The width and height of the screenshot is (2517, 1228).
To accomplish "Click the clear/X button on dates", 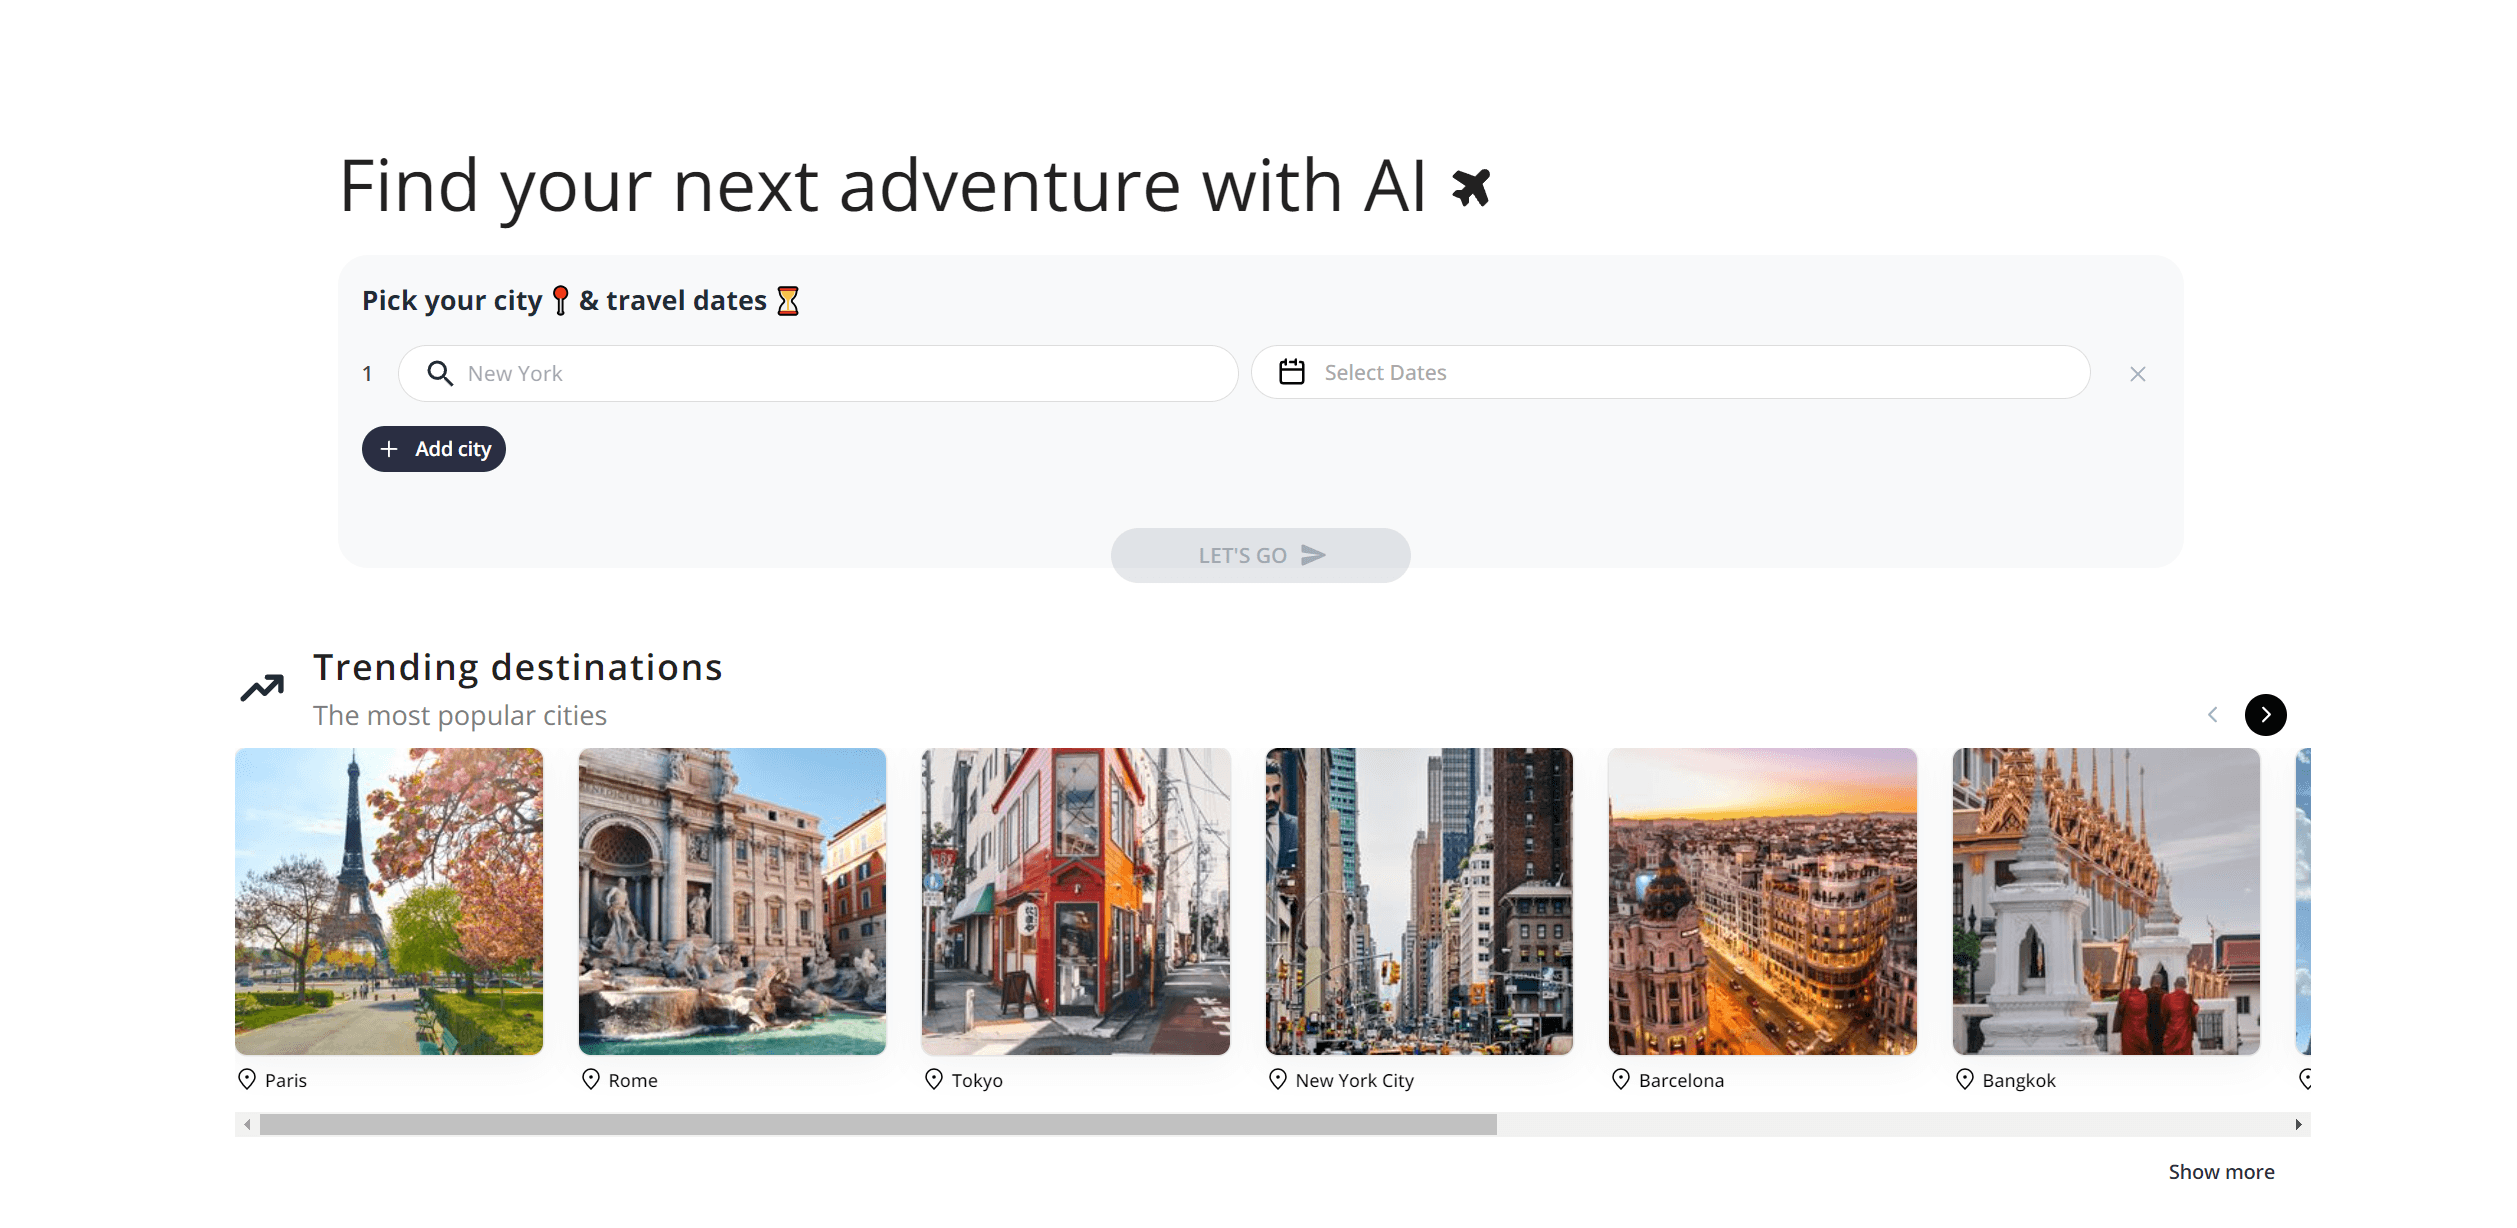I will coord(2138,372).
